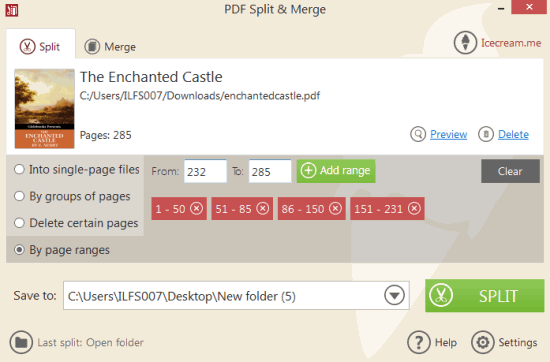Click the green SPLIT button
Screen dimensions: 550x362
coord(484,296)
